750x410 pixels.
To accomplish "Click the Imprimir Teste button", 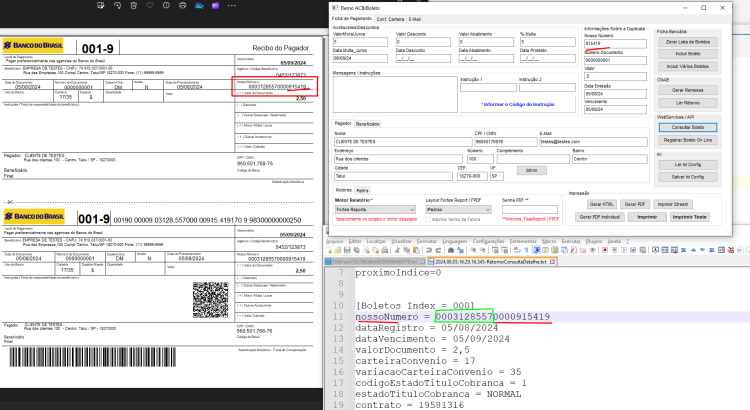I will [x=689, y=217].
